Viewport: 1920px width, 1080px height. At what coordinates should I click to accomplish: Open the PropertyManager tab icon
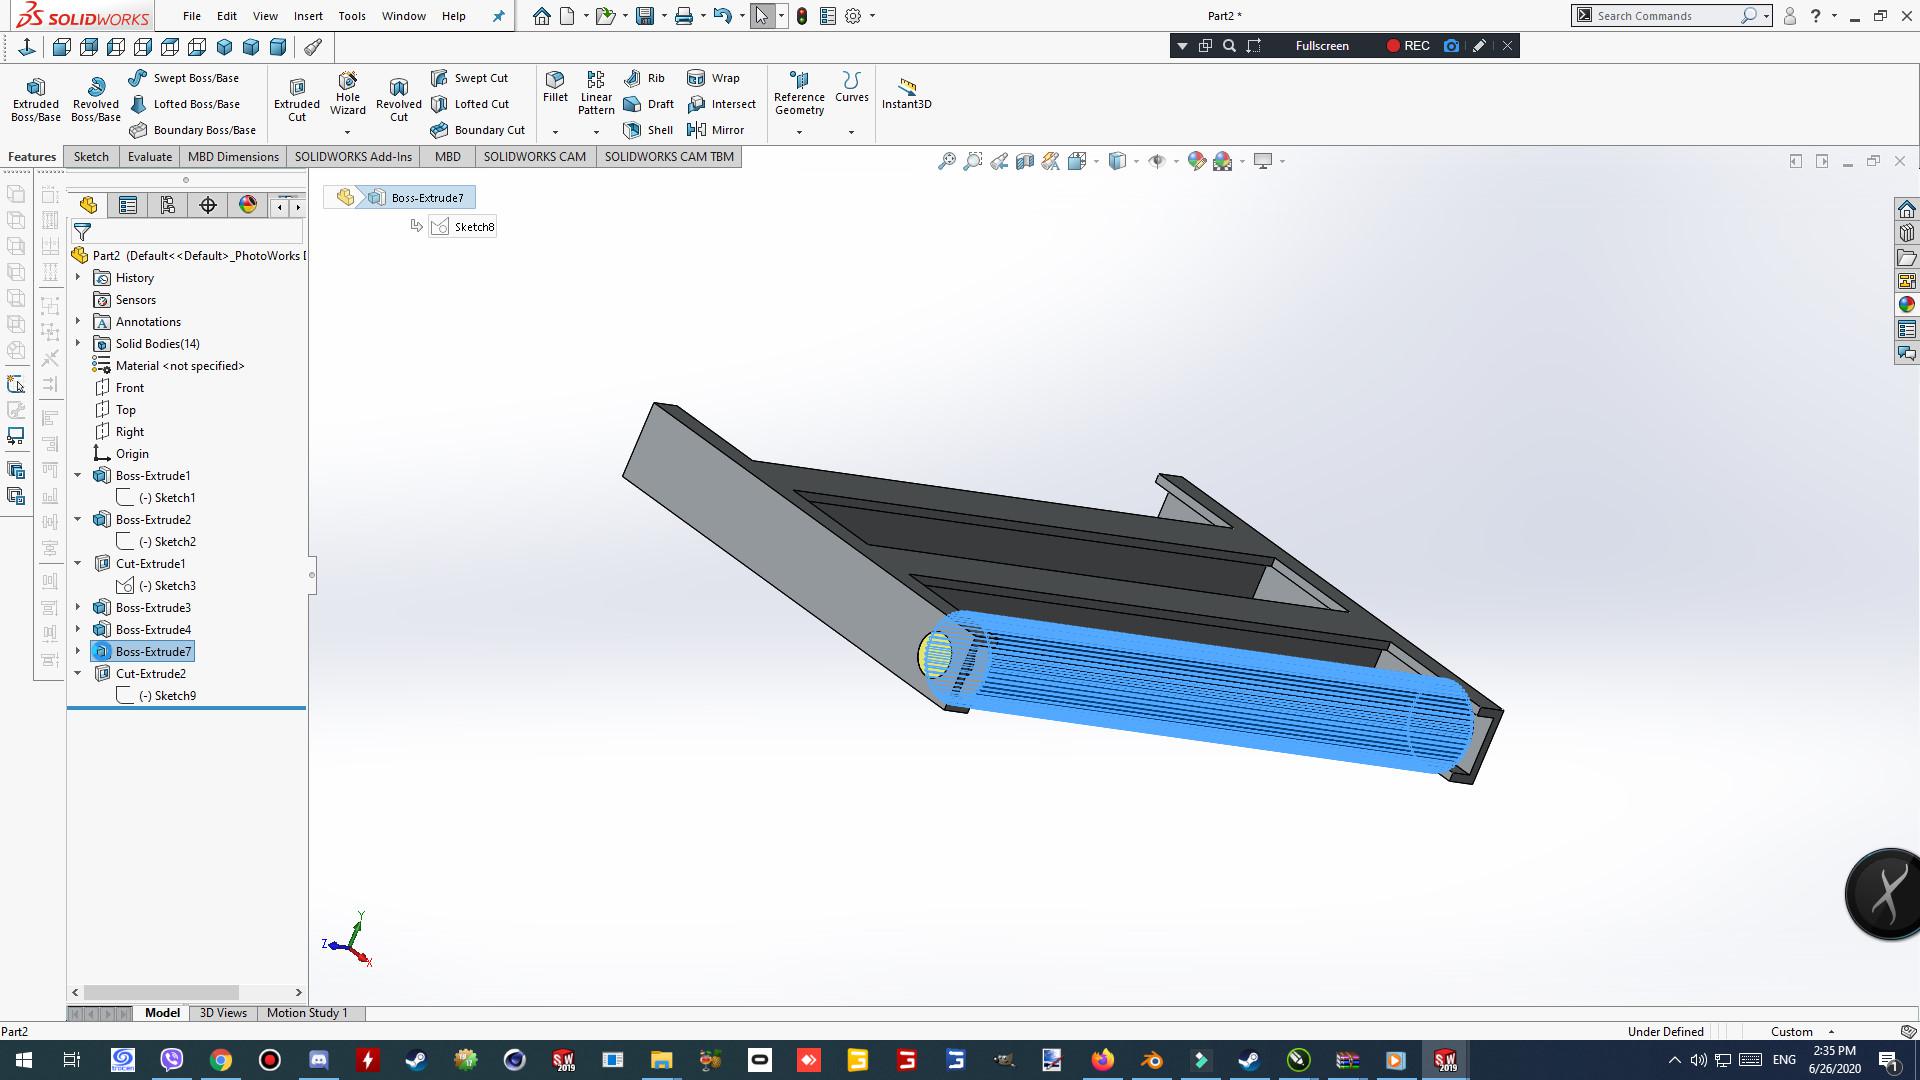coord(128,205)
